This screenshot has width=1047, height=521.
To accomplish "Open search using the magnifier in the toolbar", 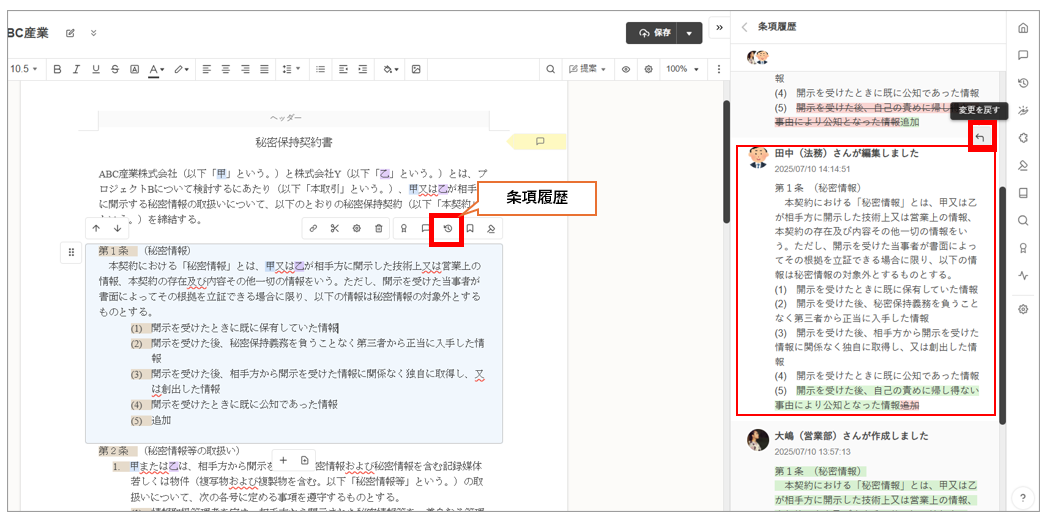I will click(550, 69).
